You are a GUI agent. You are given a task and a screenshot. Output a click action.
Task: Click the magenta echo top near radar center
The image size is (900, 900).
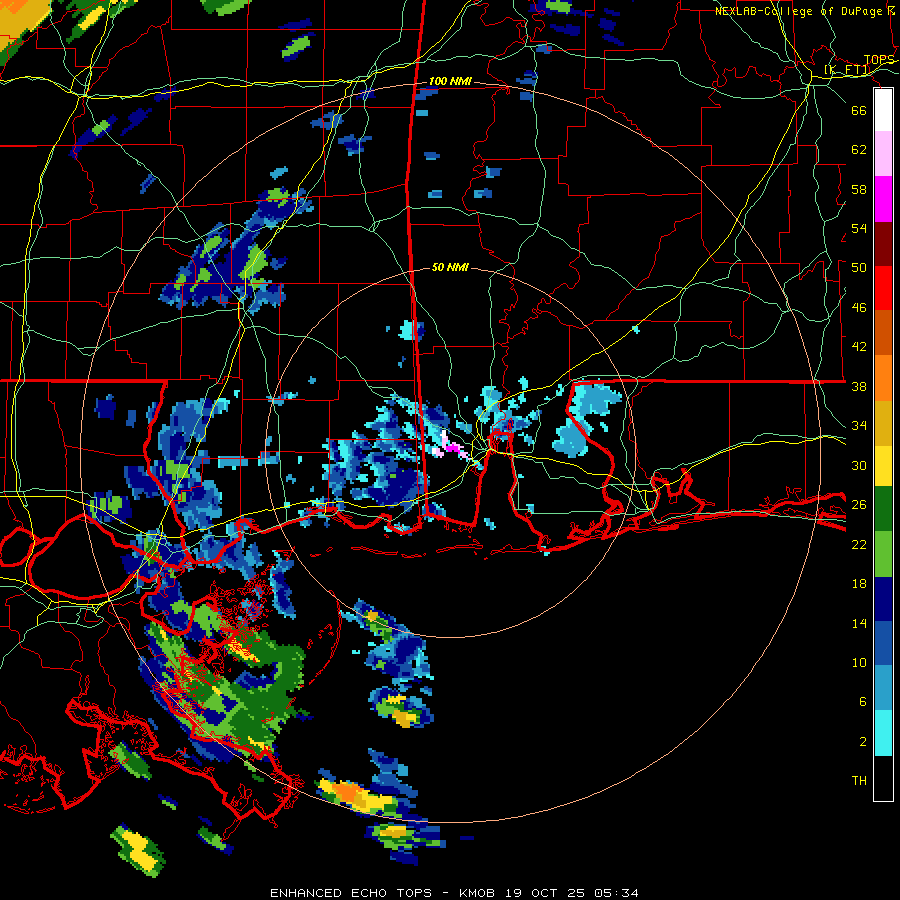point(455,447)
